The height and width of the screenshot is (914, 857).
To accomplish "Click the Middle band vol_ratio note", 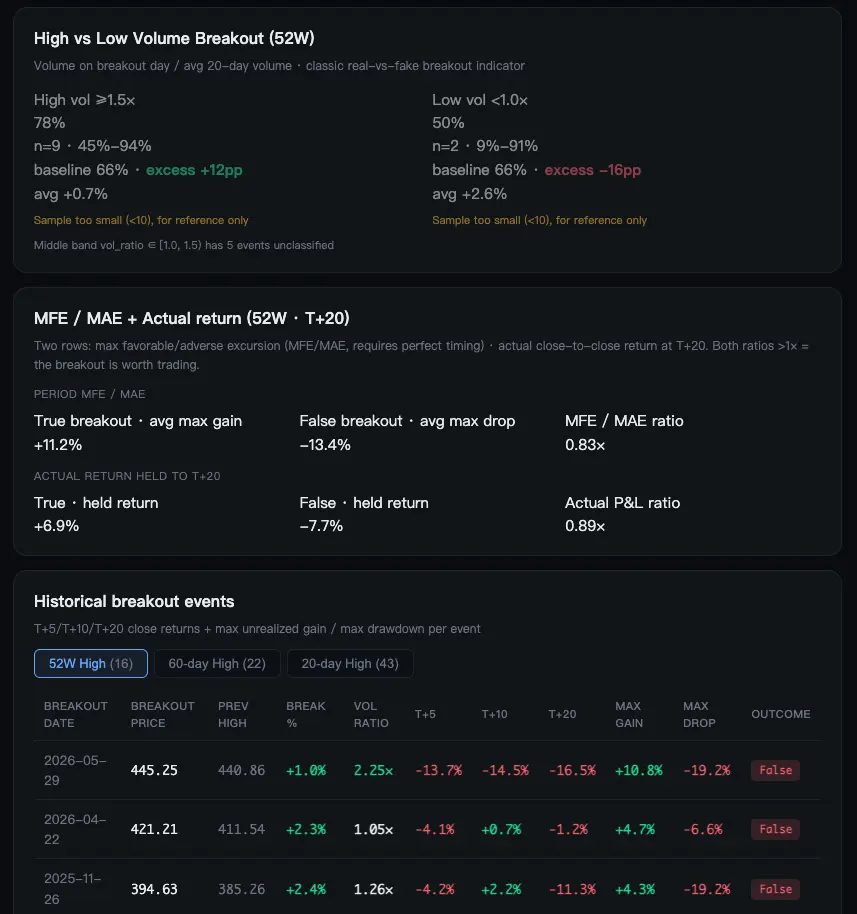I will pyautogui.click(x=184, y=245).
